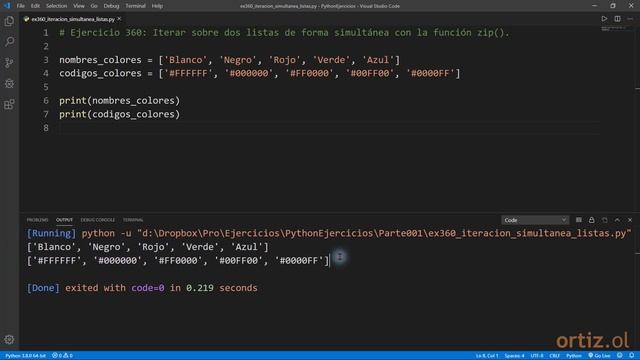The image size is (640, 360).
Task: Minimize the VS Code window
Action: [x=594, y=6]
